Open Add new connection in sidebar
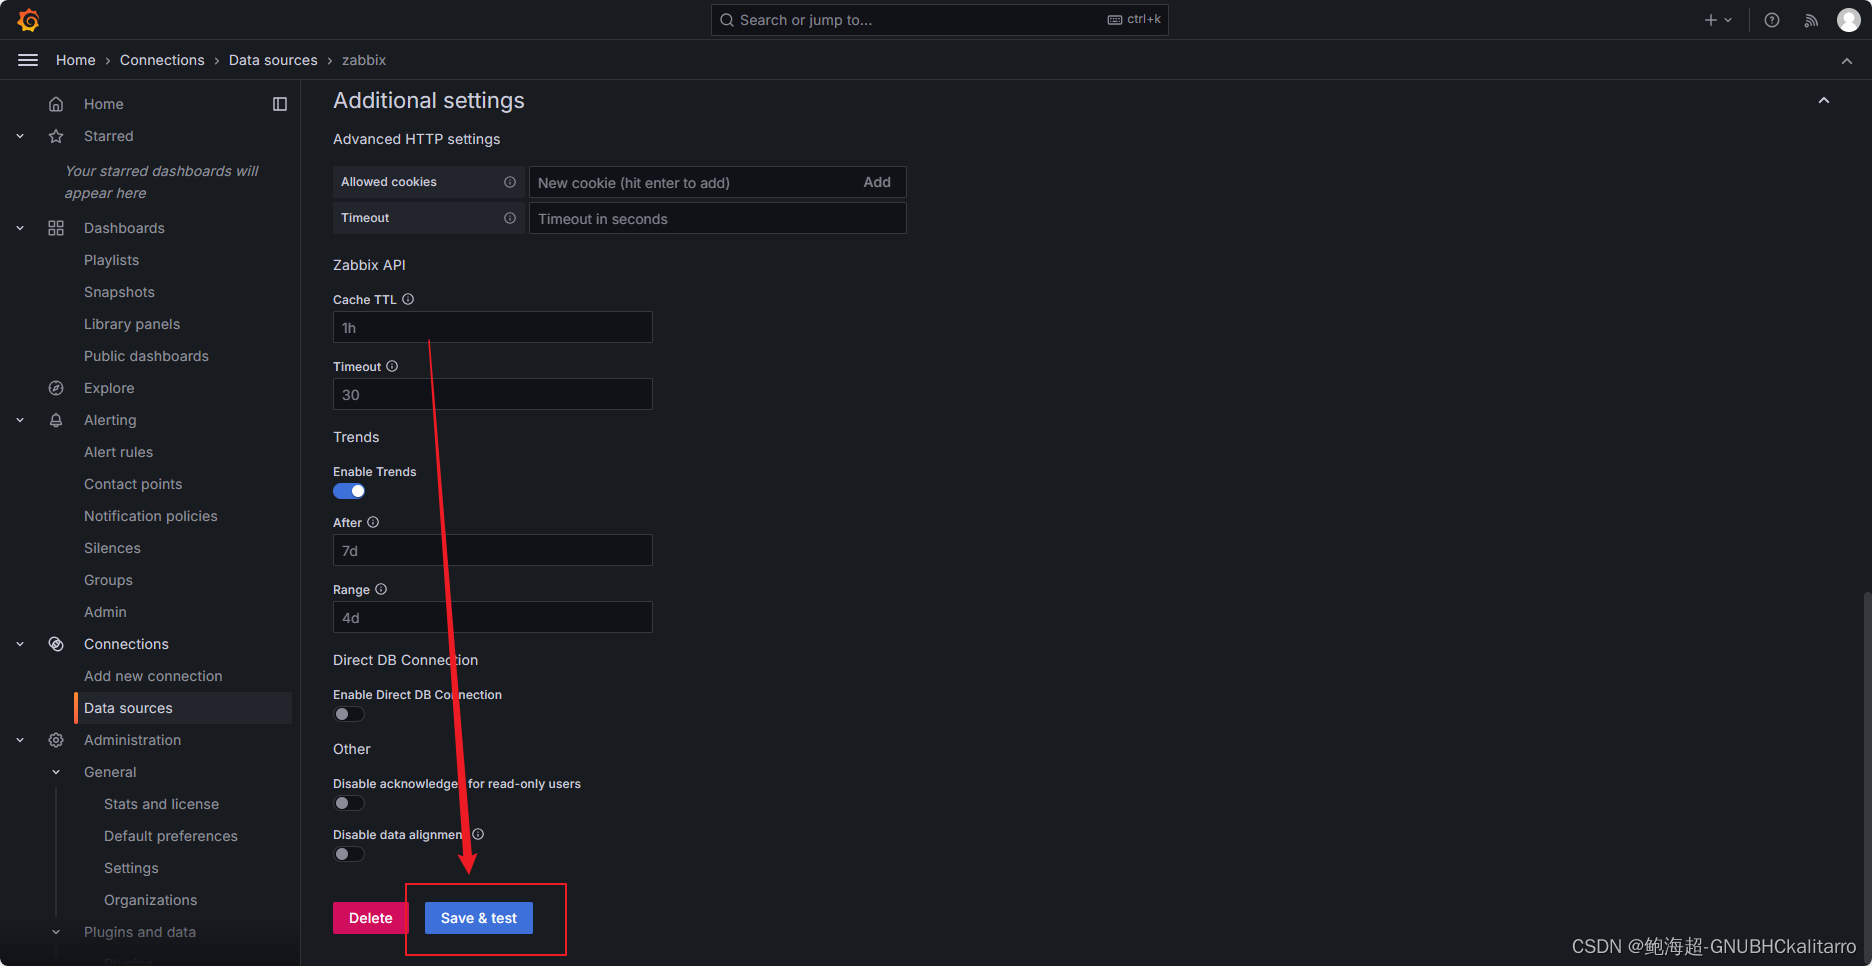The image size is (1872, 966). point(153,676)
